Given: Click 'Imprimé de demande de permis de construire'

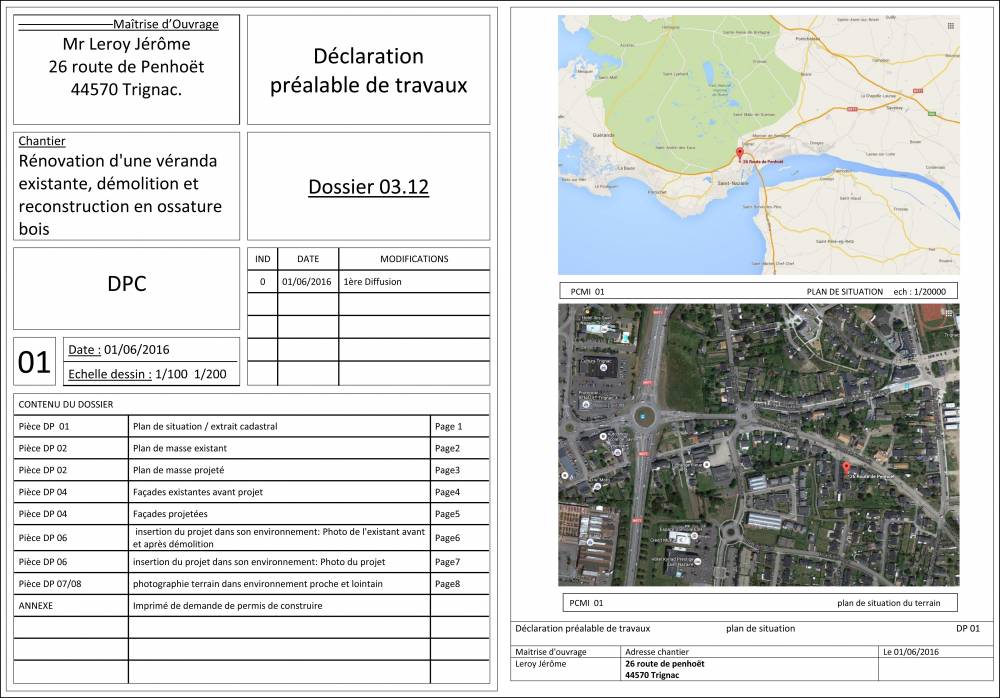Looking at the screenshot, I should point(228,605).
